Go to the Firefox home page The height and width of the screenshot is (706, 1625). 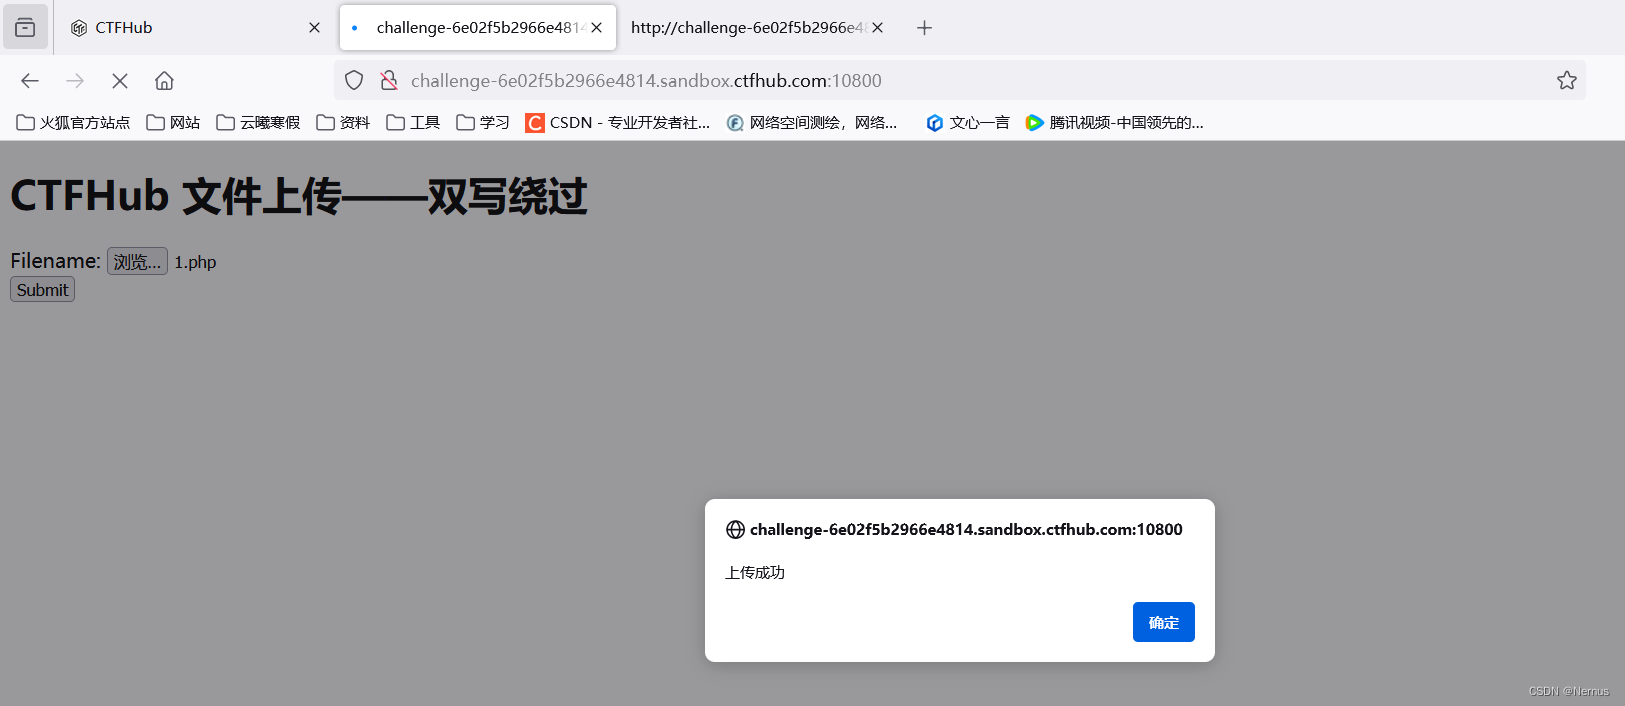pyautogui.click(x=164, y=81)
